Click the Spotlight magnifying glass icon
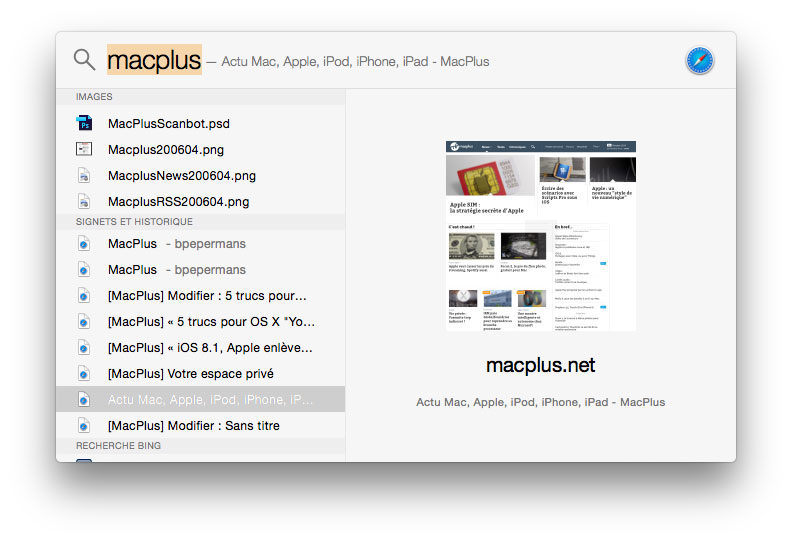Screen dimensions: 792x542 [x=84, y=60]
